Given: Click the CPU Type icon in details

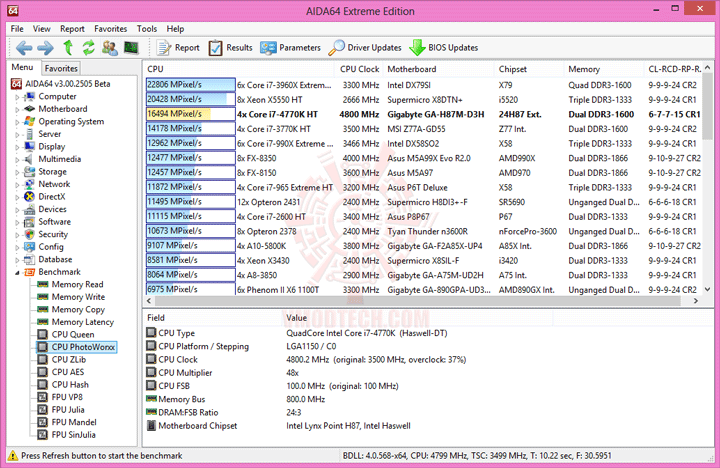Looking at the screenshot, I should pyautogui.click(x=151, y=333).
